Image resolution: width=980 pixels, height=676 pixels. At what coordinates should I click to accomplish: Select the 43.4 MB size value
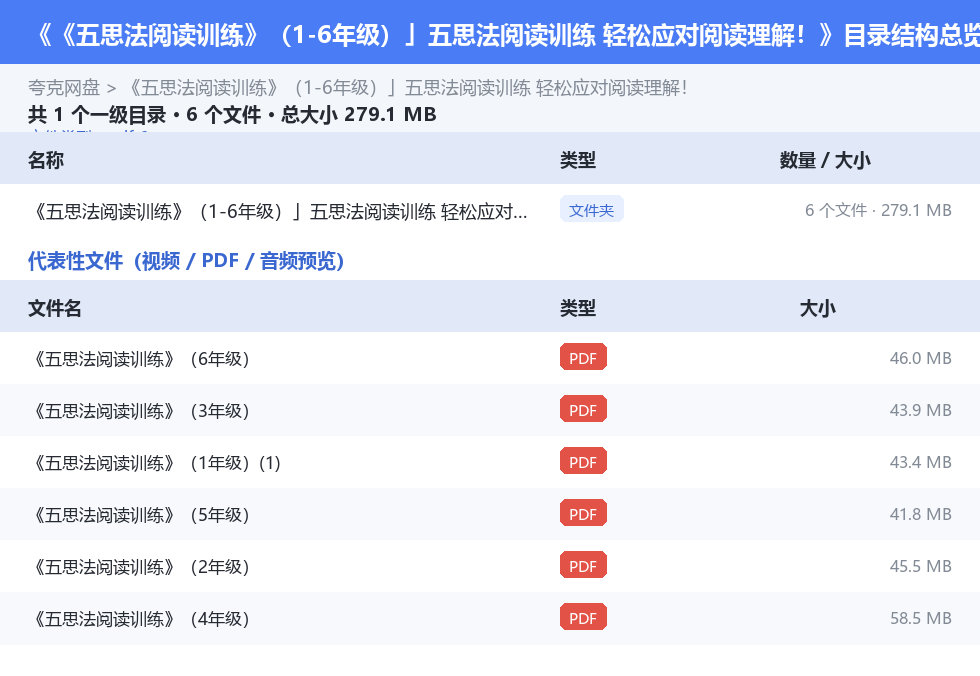[x=920, y=462]
